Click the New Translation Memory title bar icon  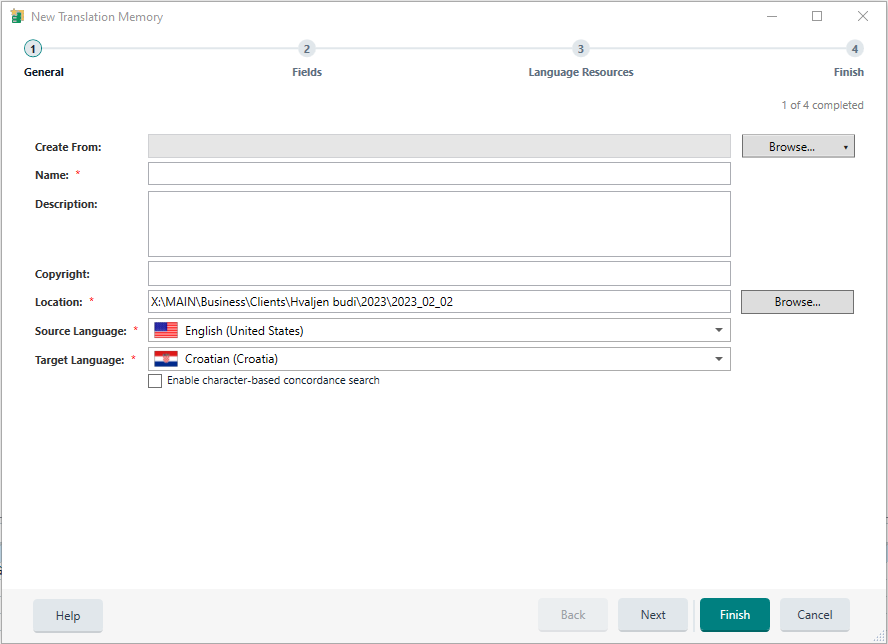17,16
